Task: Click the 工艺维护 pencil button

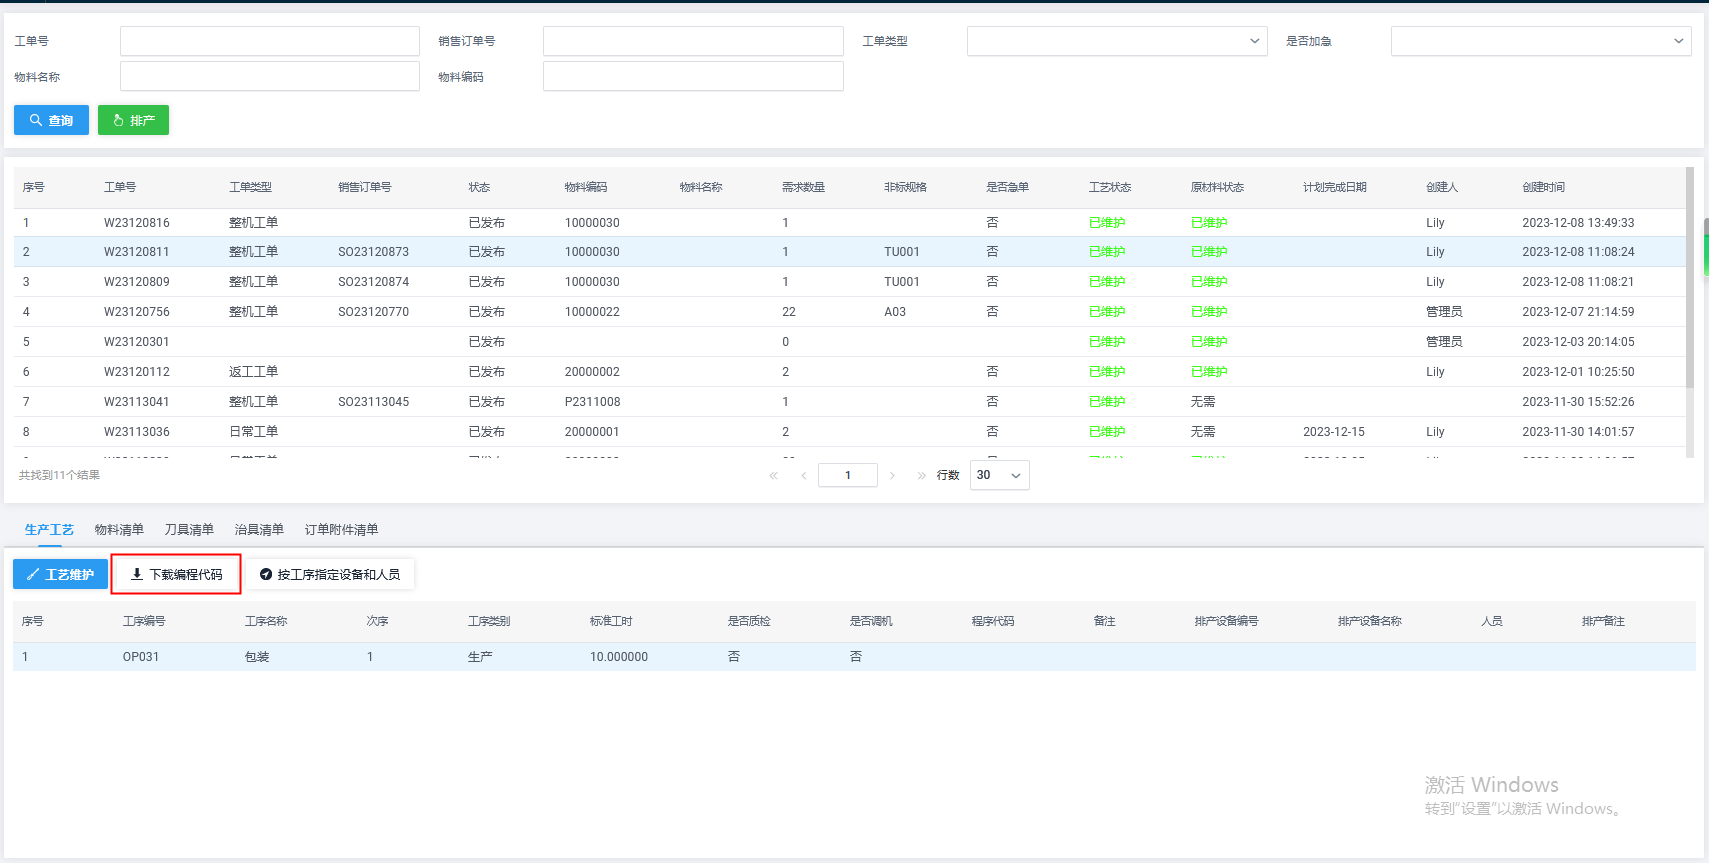Action: (60, 574)
